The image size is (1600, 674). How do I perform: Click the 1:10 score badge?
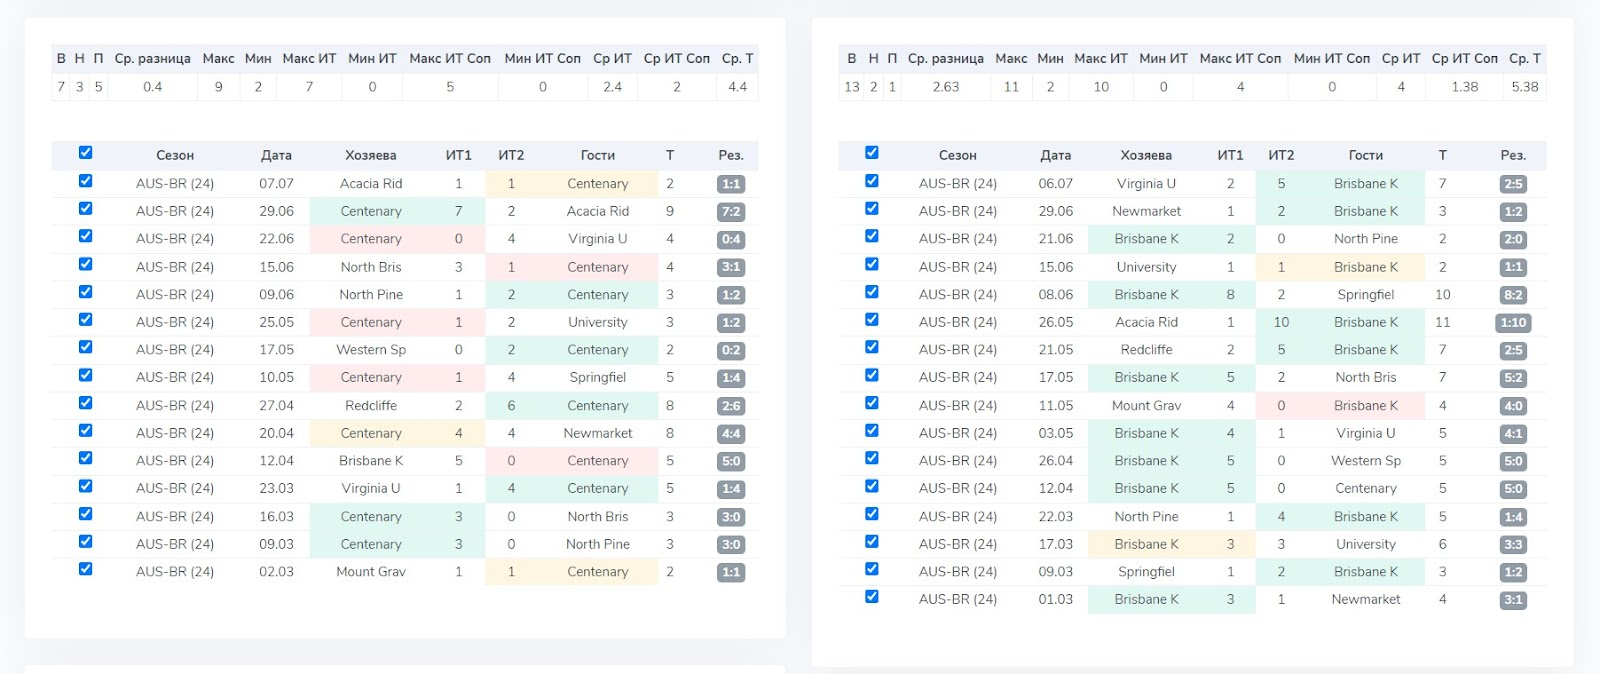click(1513, 323)
